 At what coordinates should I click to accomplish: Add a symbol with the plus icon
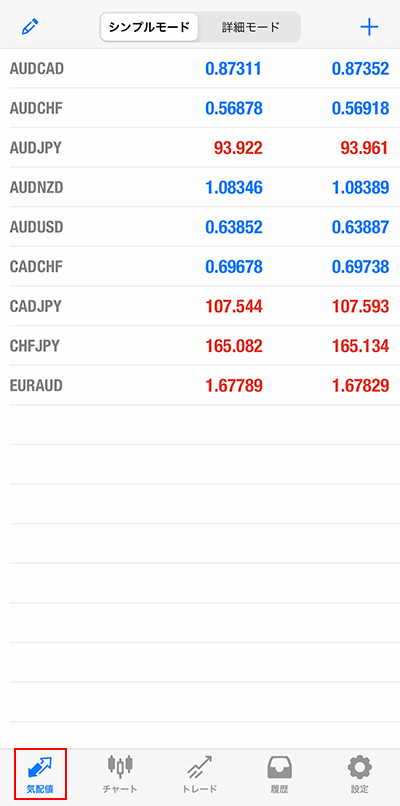click(x=369, y=27)
